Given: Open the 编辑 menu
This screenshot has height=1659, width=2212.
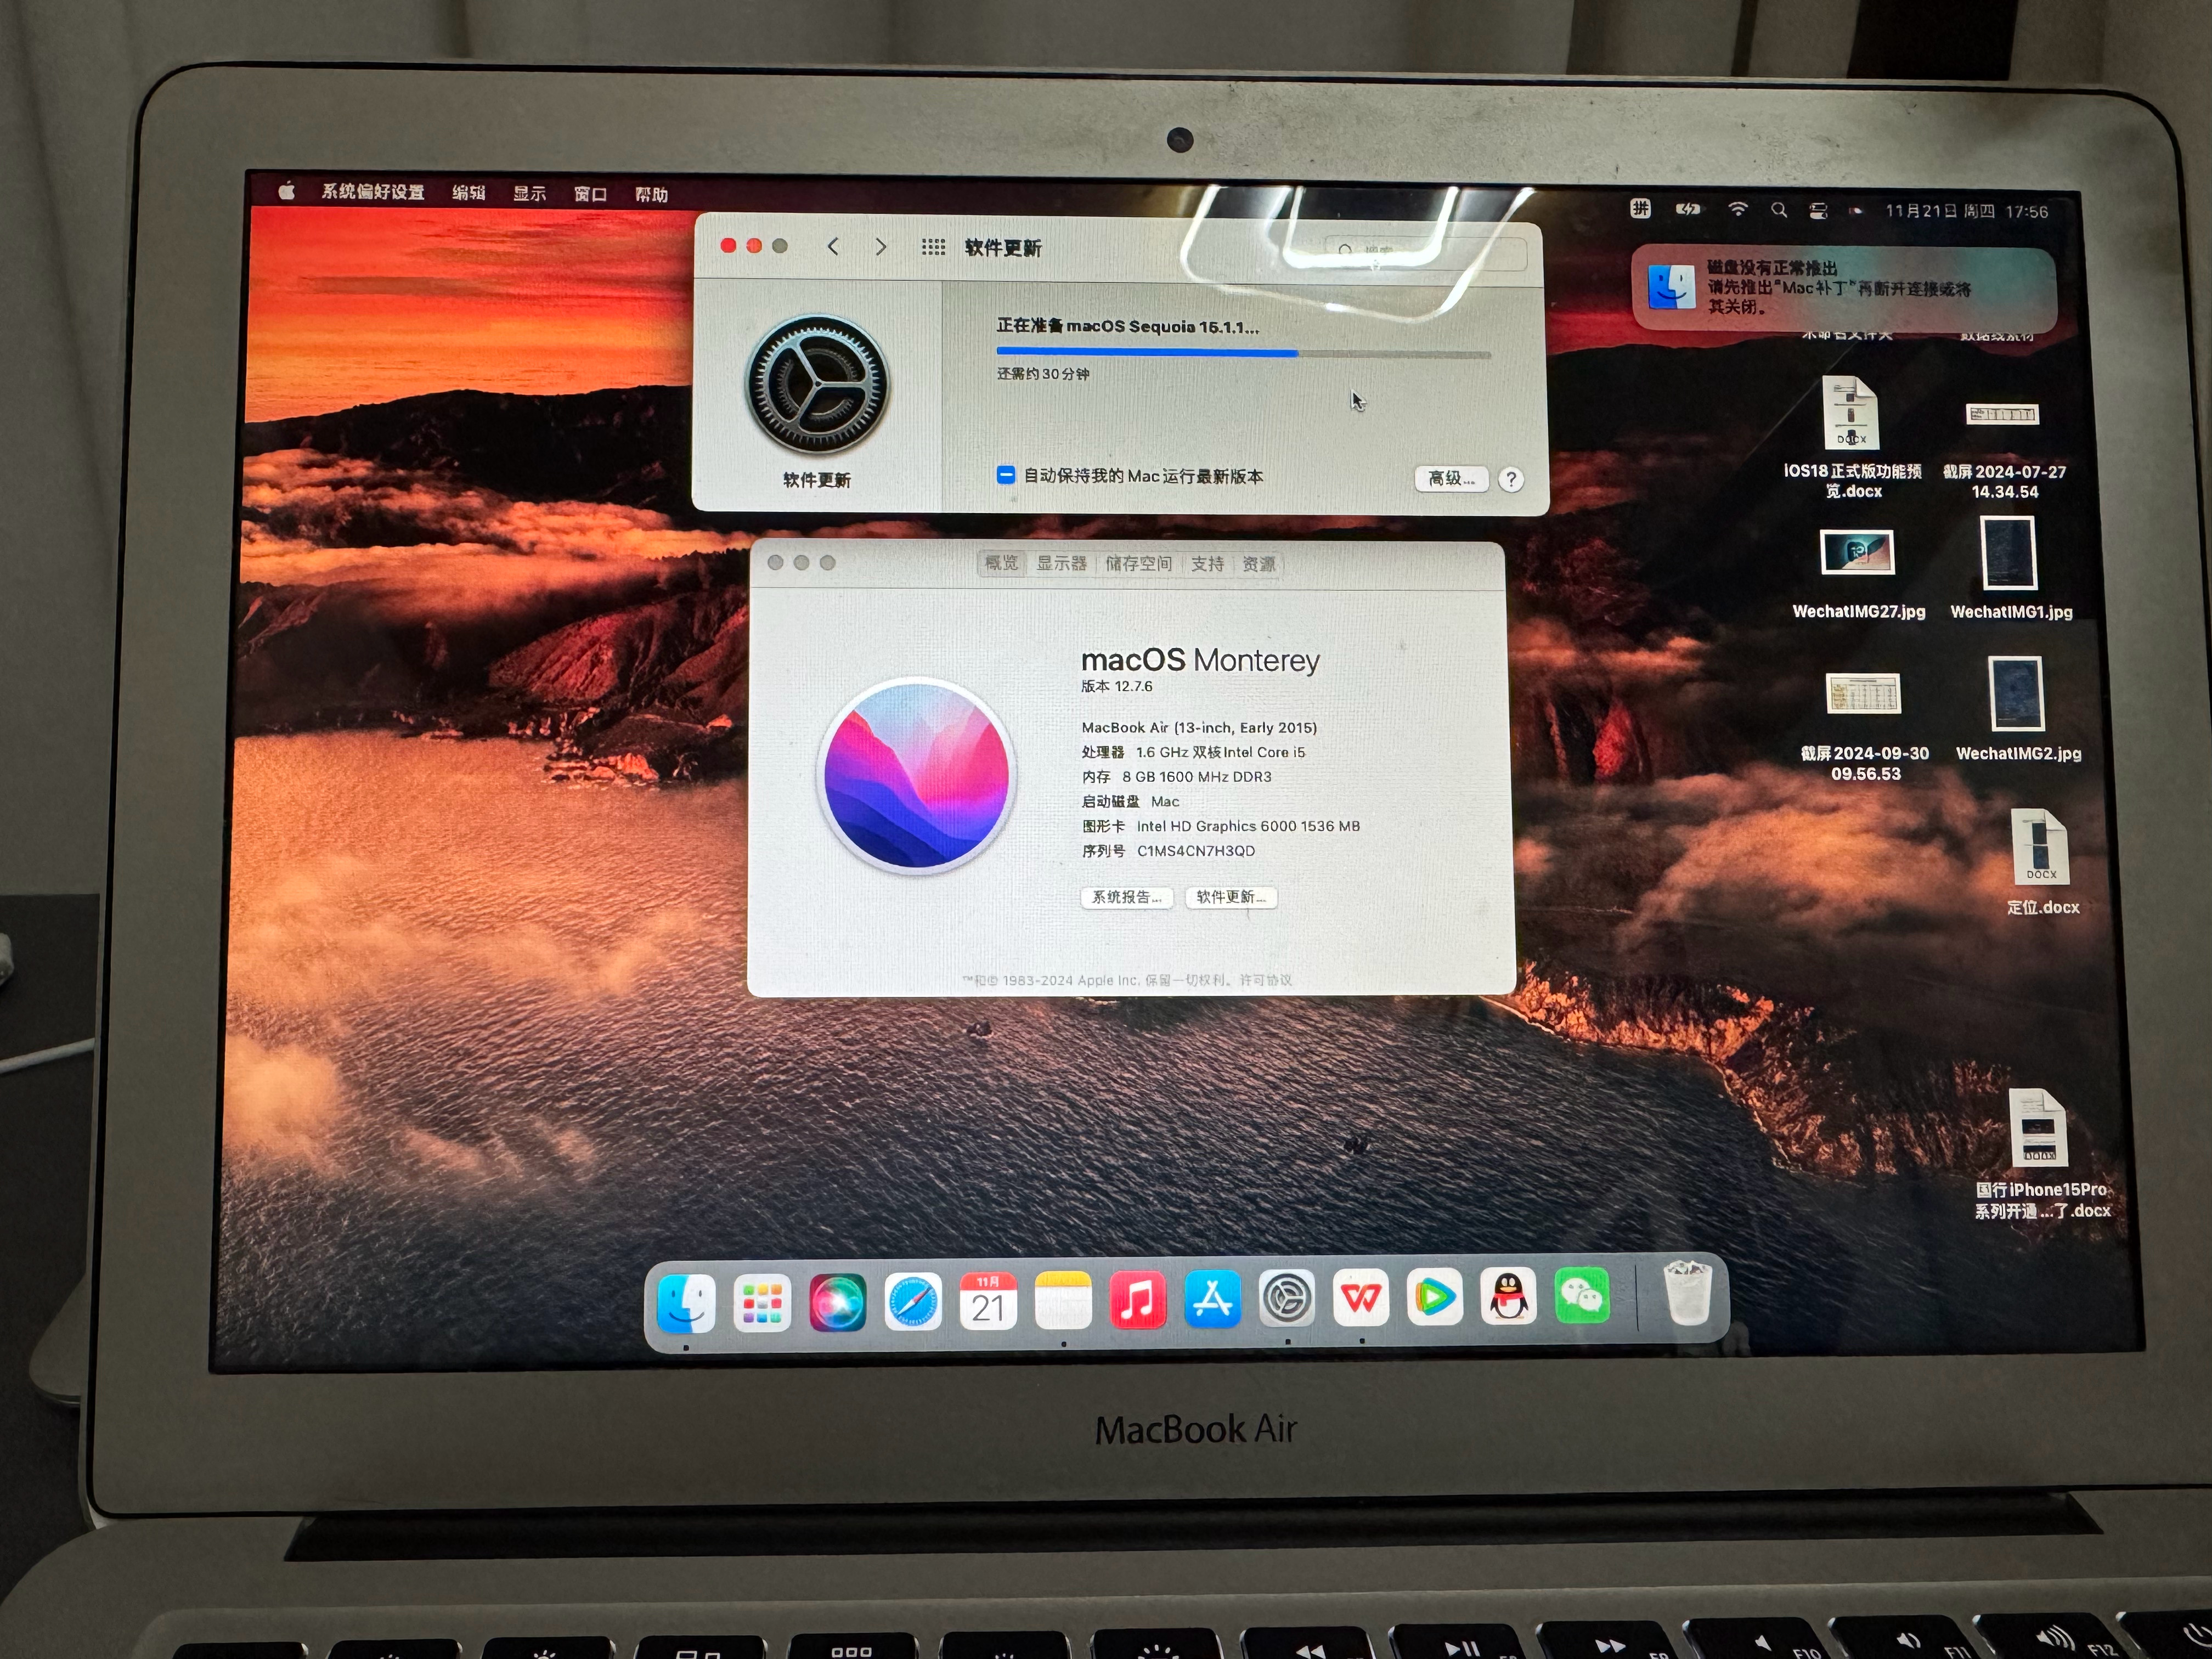Looking at the screenshot, I should click(468, 192).
